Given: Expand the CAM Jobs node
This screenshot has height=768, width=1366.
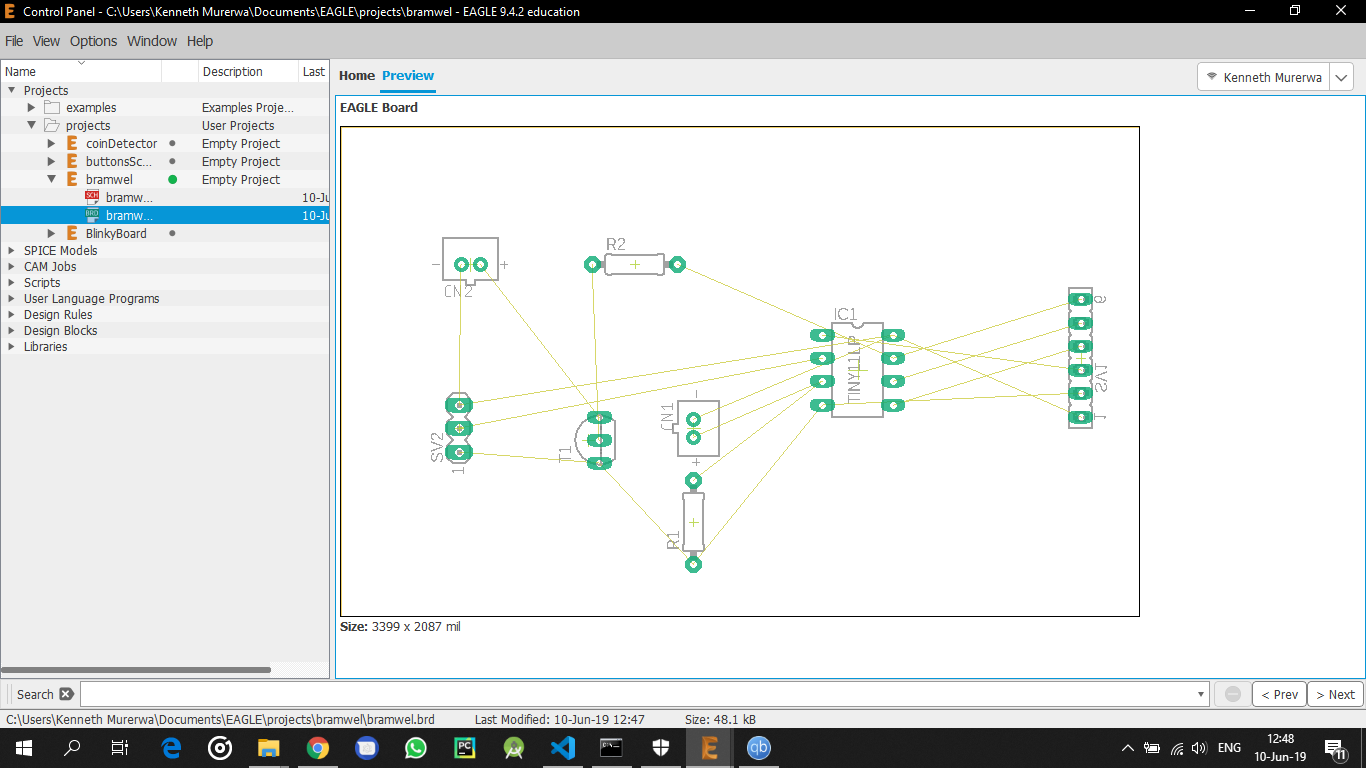Looking at the screenshot, I should point(11,266).
